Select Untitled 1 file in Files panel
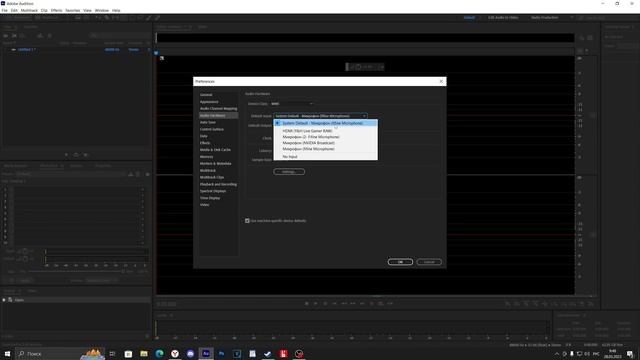This screenshot has width=640, height=360. click(27, 50)
